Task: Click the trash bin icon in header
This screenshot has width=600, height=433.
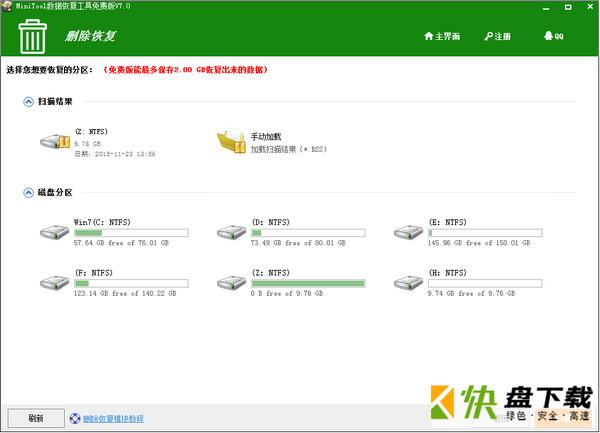Action: click(32, 36)
